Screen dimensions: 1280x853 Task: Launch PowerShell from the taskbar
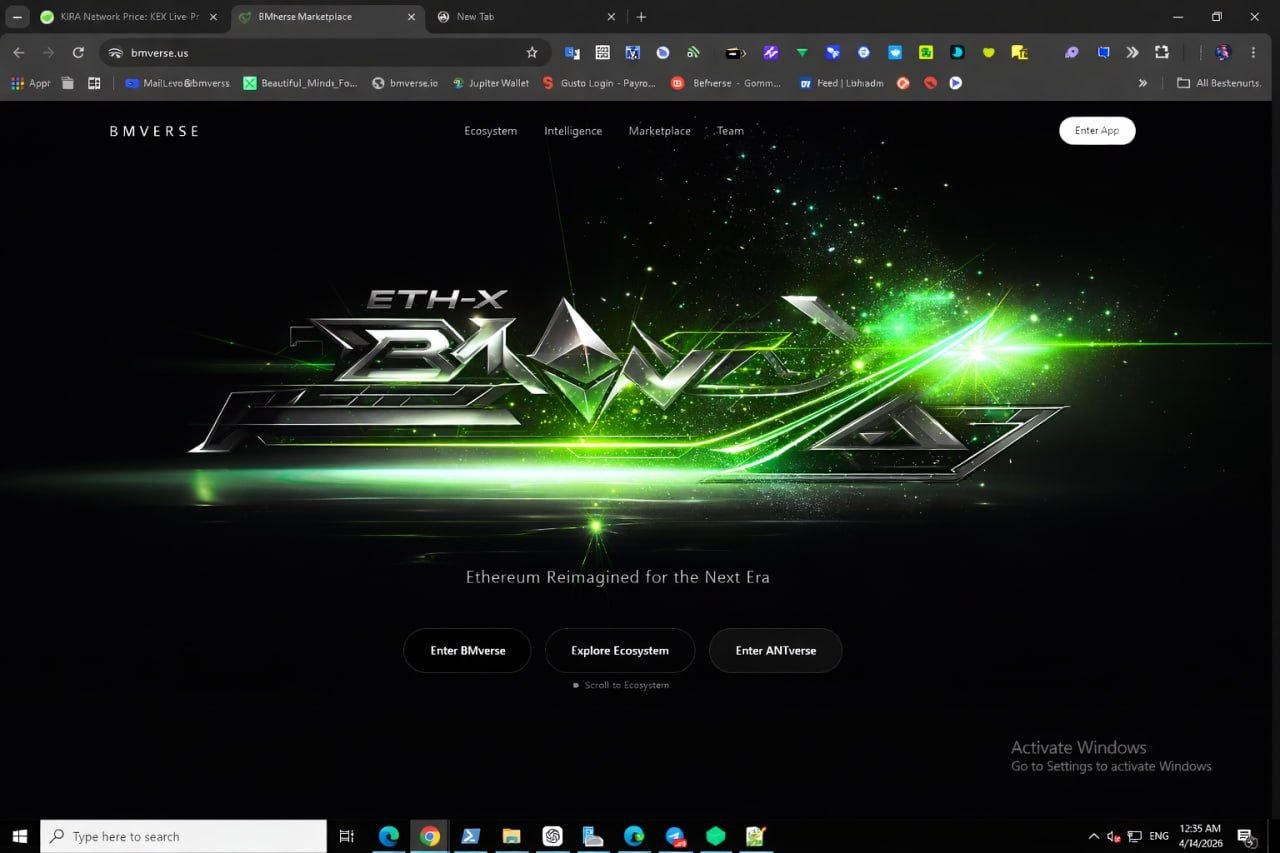(470, 836)
